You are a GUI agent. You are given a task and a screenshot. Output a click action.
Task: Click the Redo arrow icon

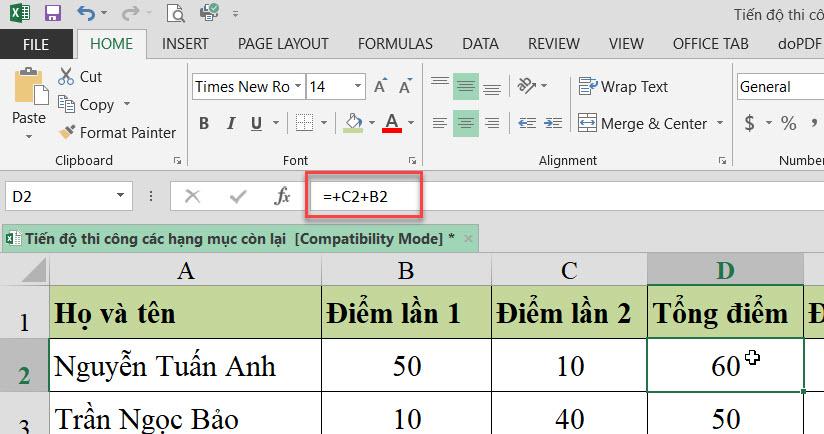(x=130, y=13)
